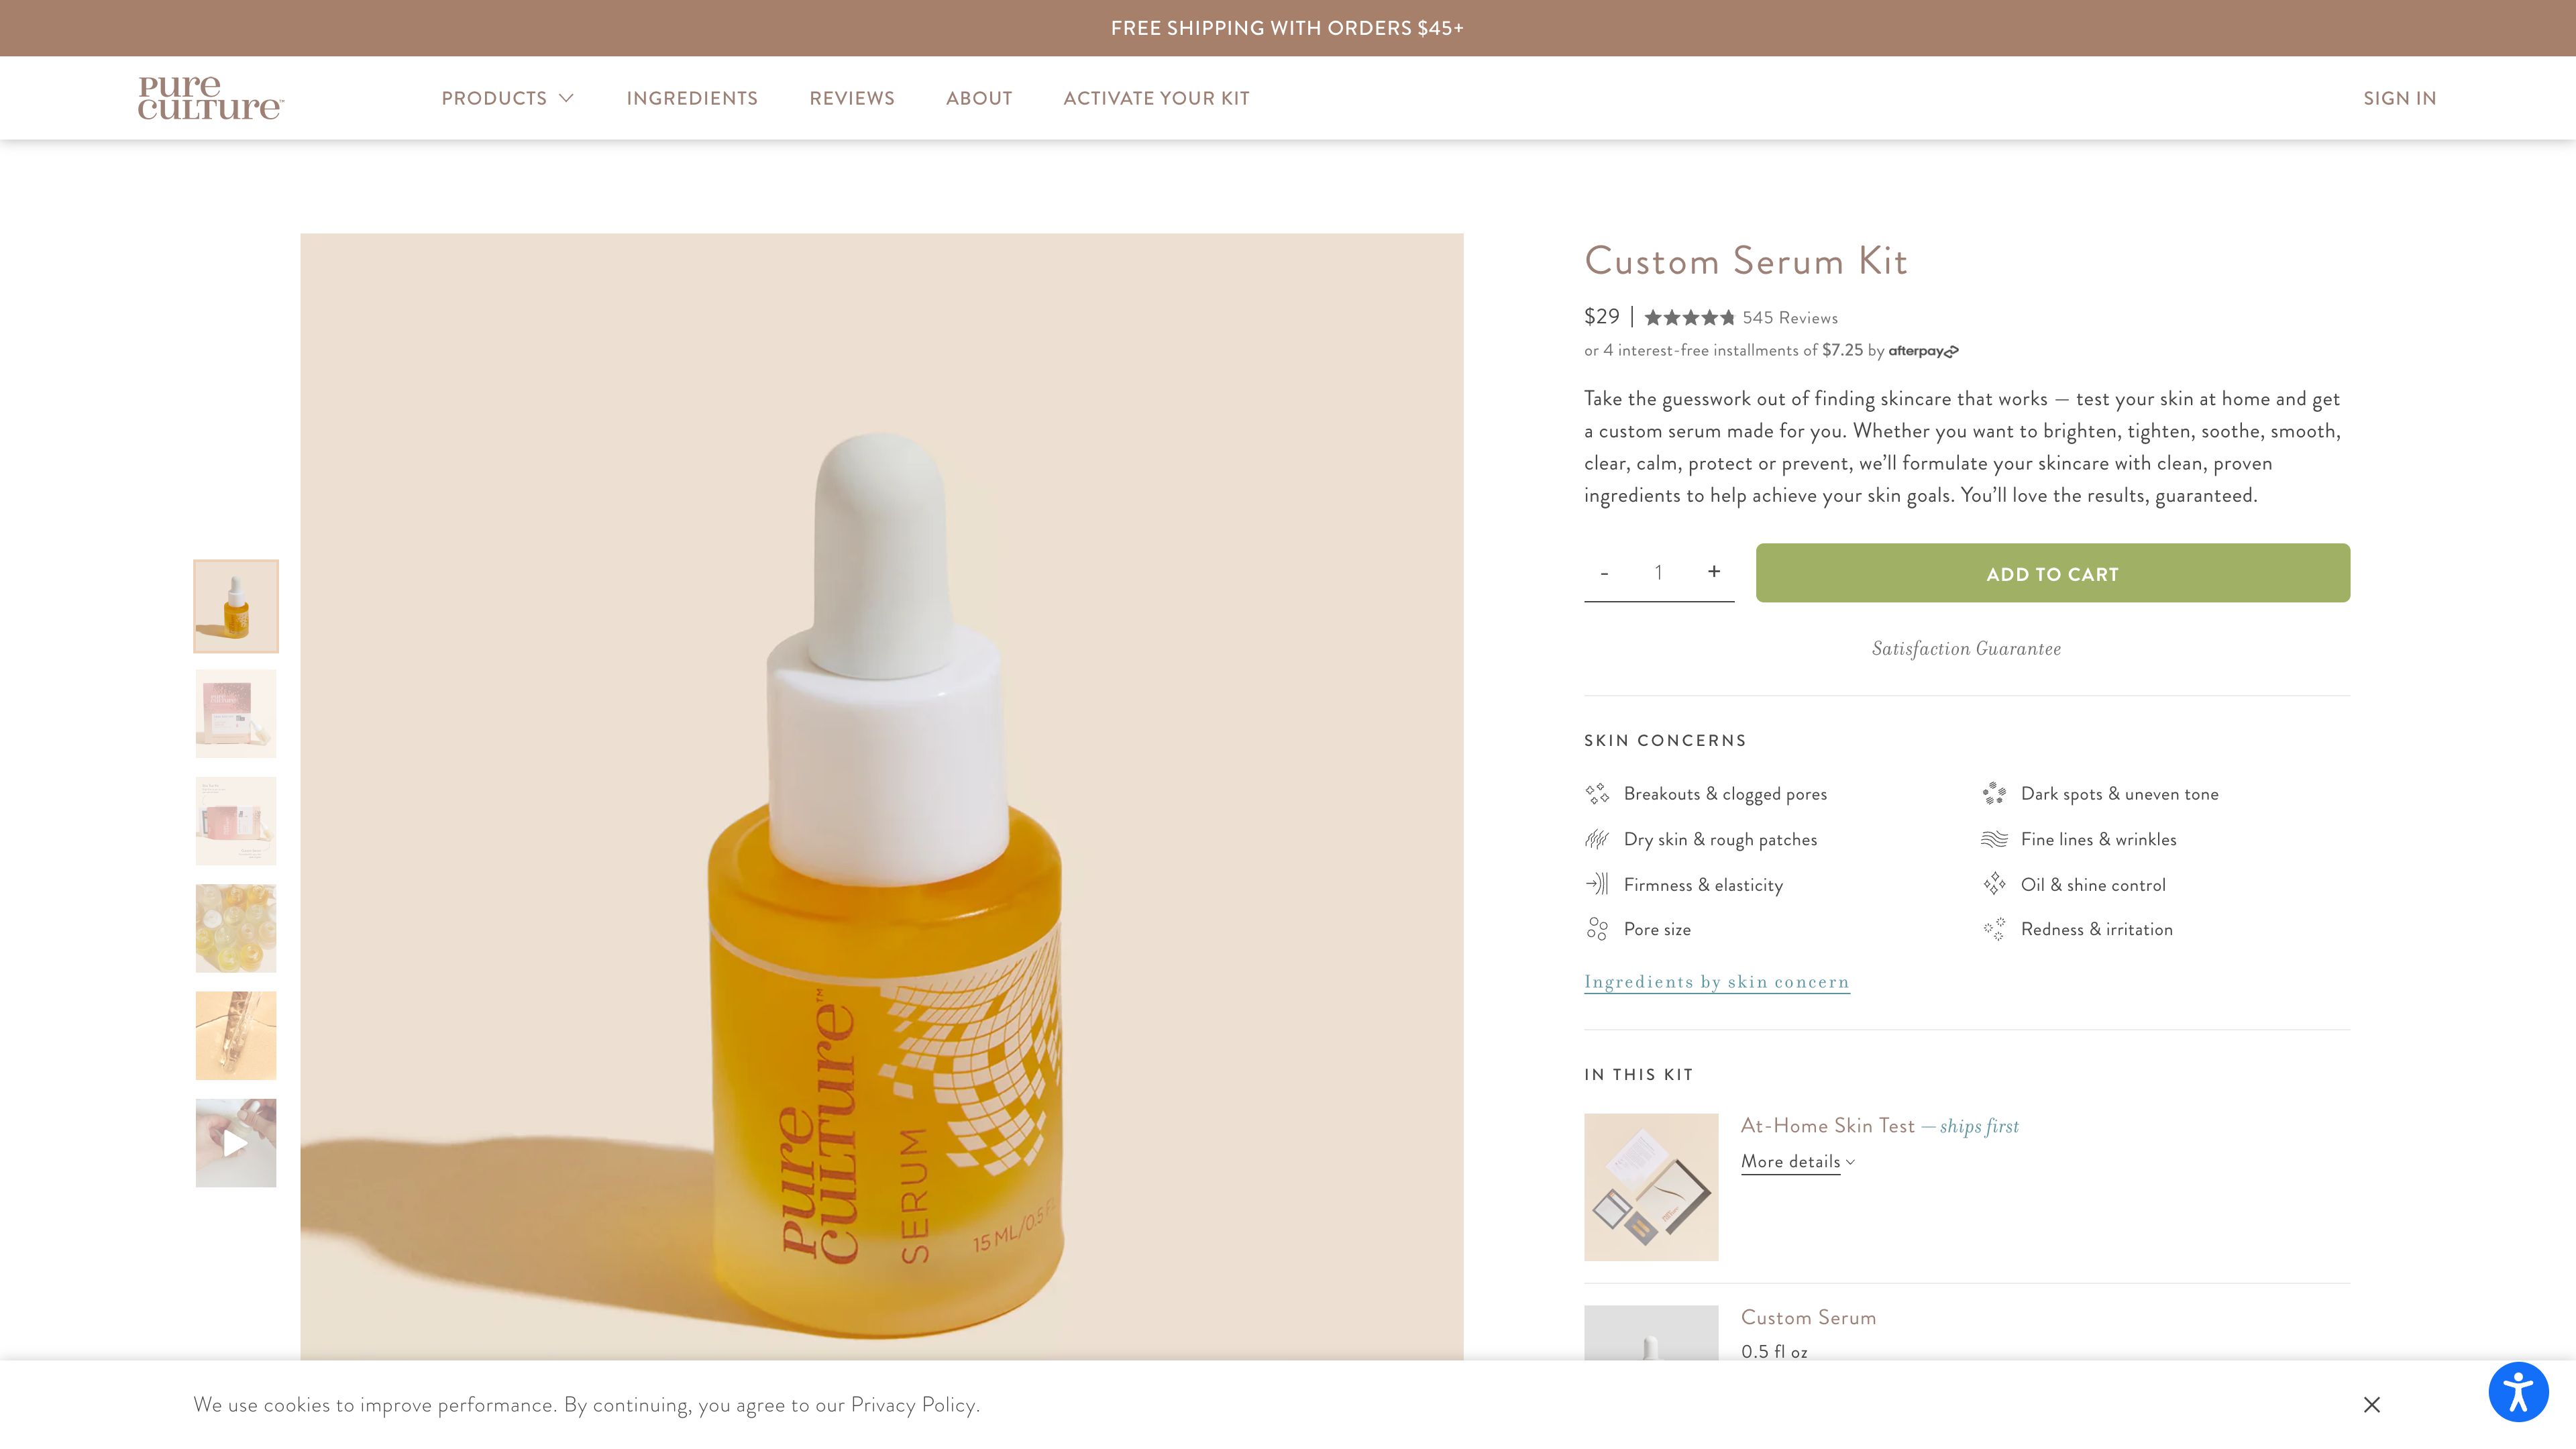
Task: Open the Ingredients menu item
Action: coord(692,98)
